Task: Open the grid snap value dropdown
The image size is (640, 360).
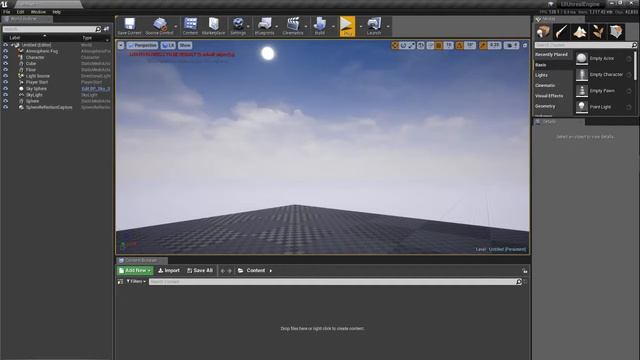Action: coord(449,45)
